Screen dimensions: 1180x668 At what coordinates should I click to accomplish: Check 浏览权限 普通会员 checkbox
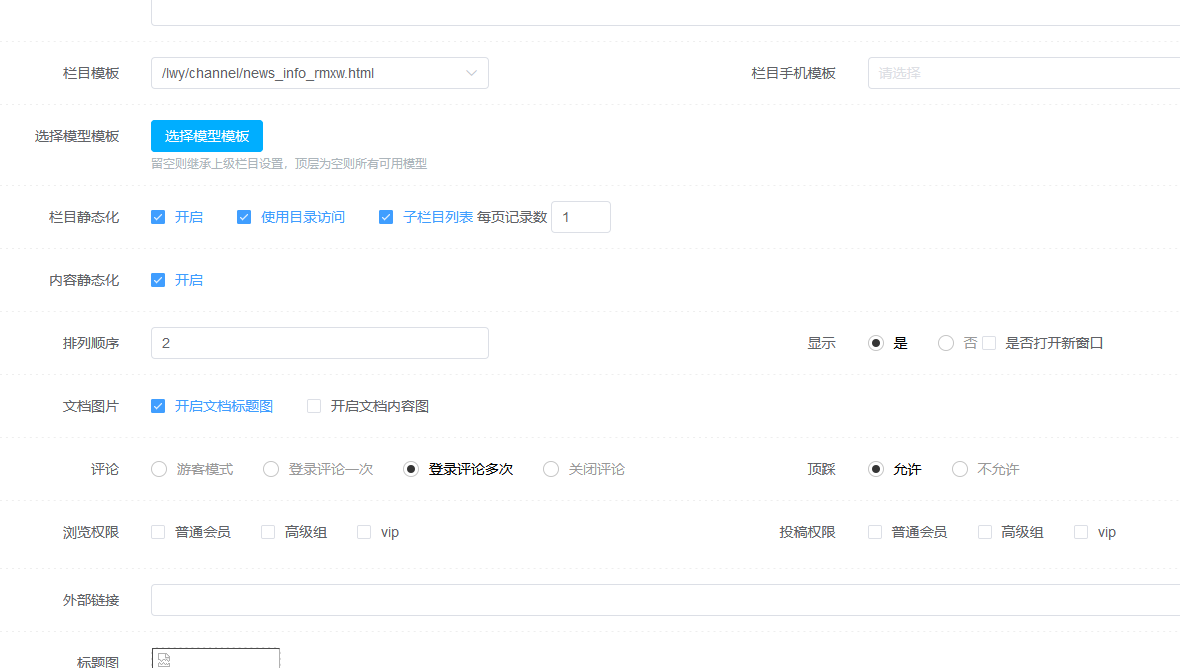(158, 532)
